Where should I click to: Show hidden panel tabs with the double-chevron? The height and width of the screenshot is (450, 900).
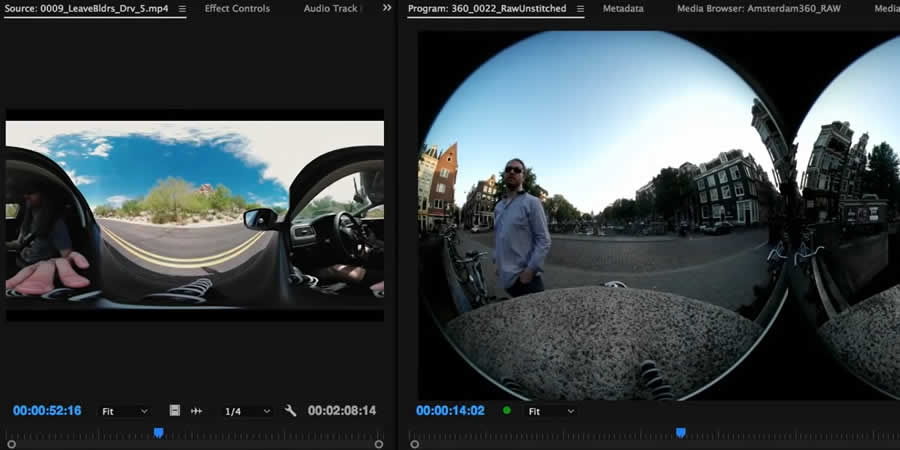pos(387,8)
